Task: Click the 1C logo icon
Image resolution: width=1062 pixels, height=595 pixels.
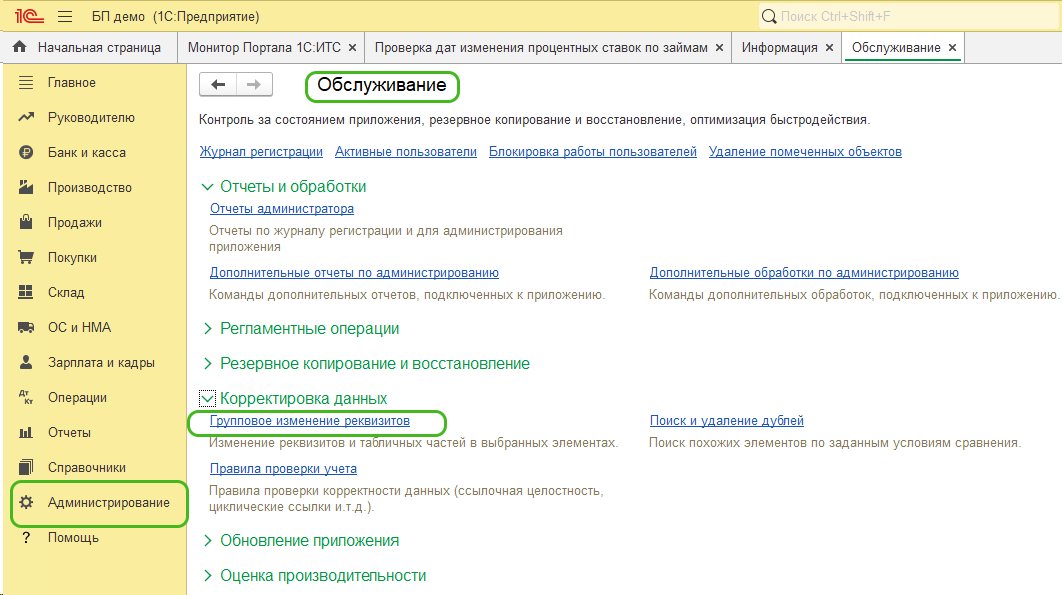Action: (x=25, y=16)
